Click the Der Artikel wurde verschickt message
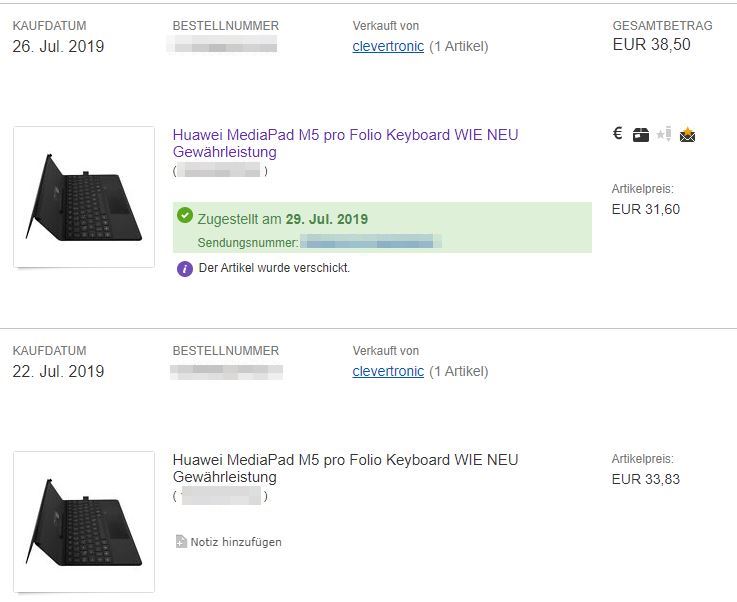 coord(274,268)
